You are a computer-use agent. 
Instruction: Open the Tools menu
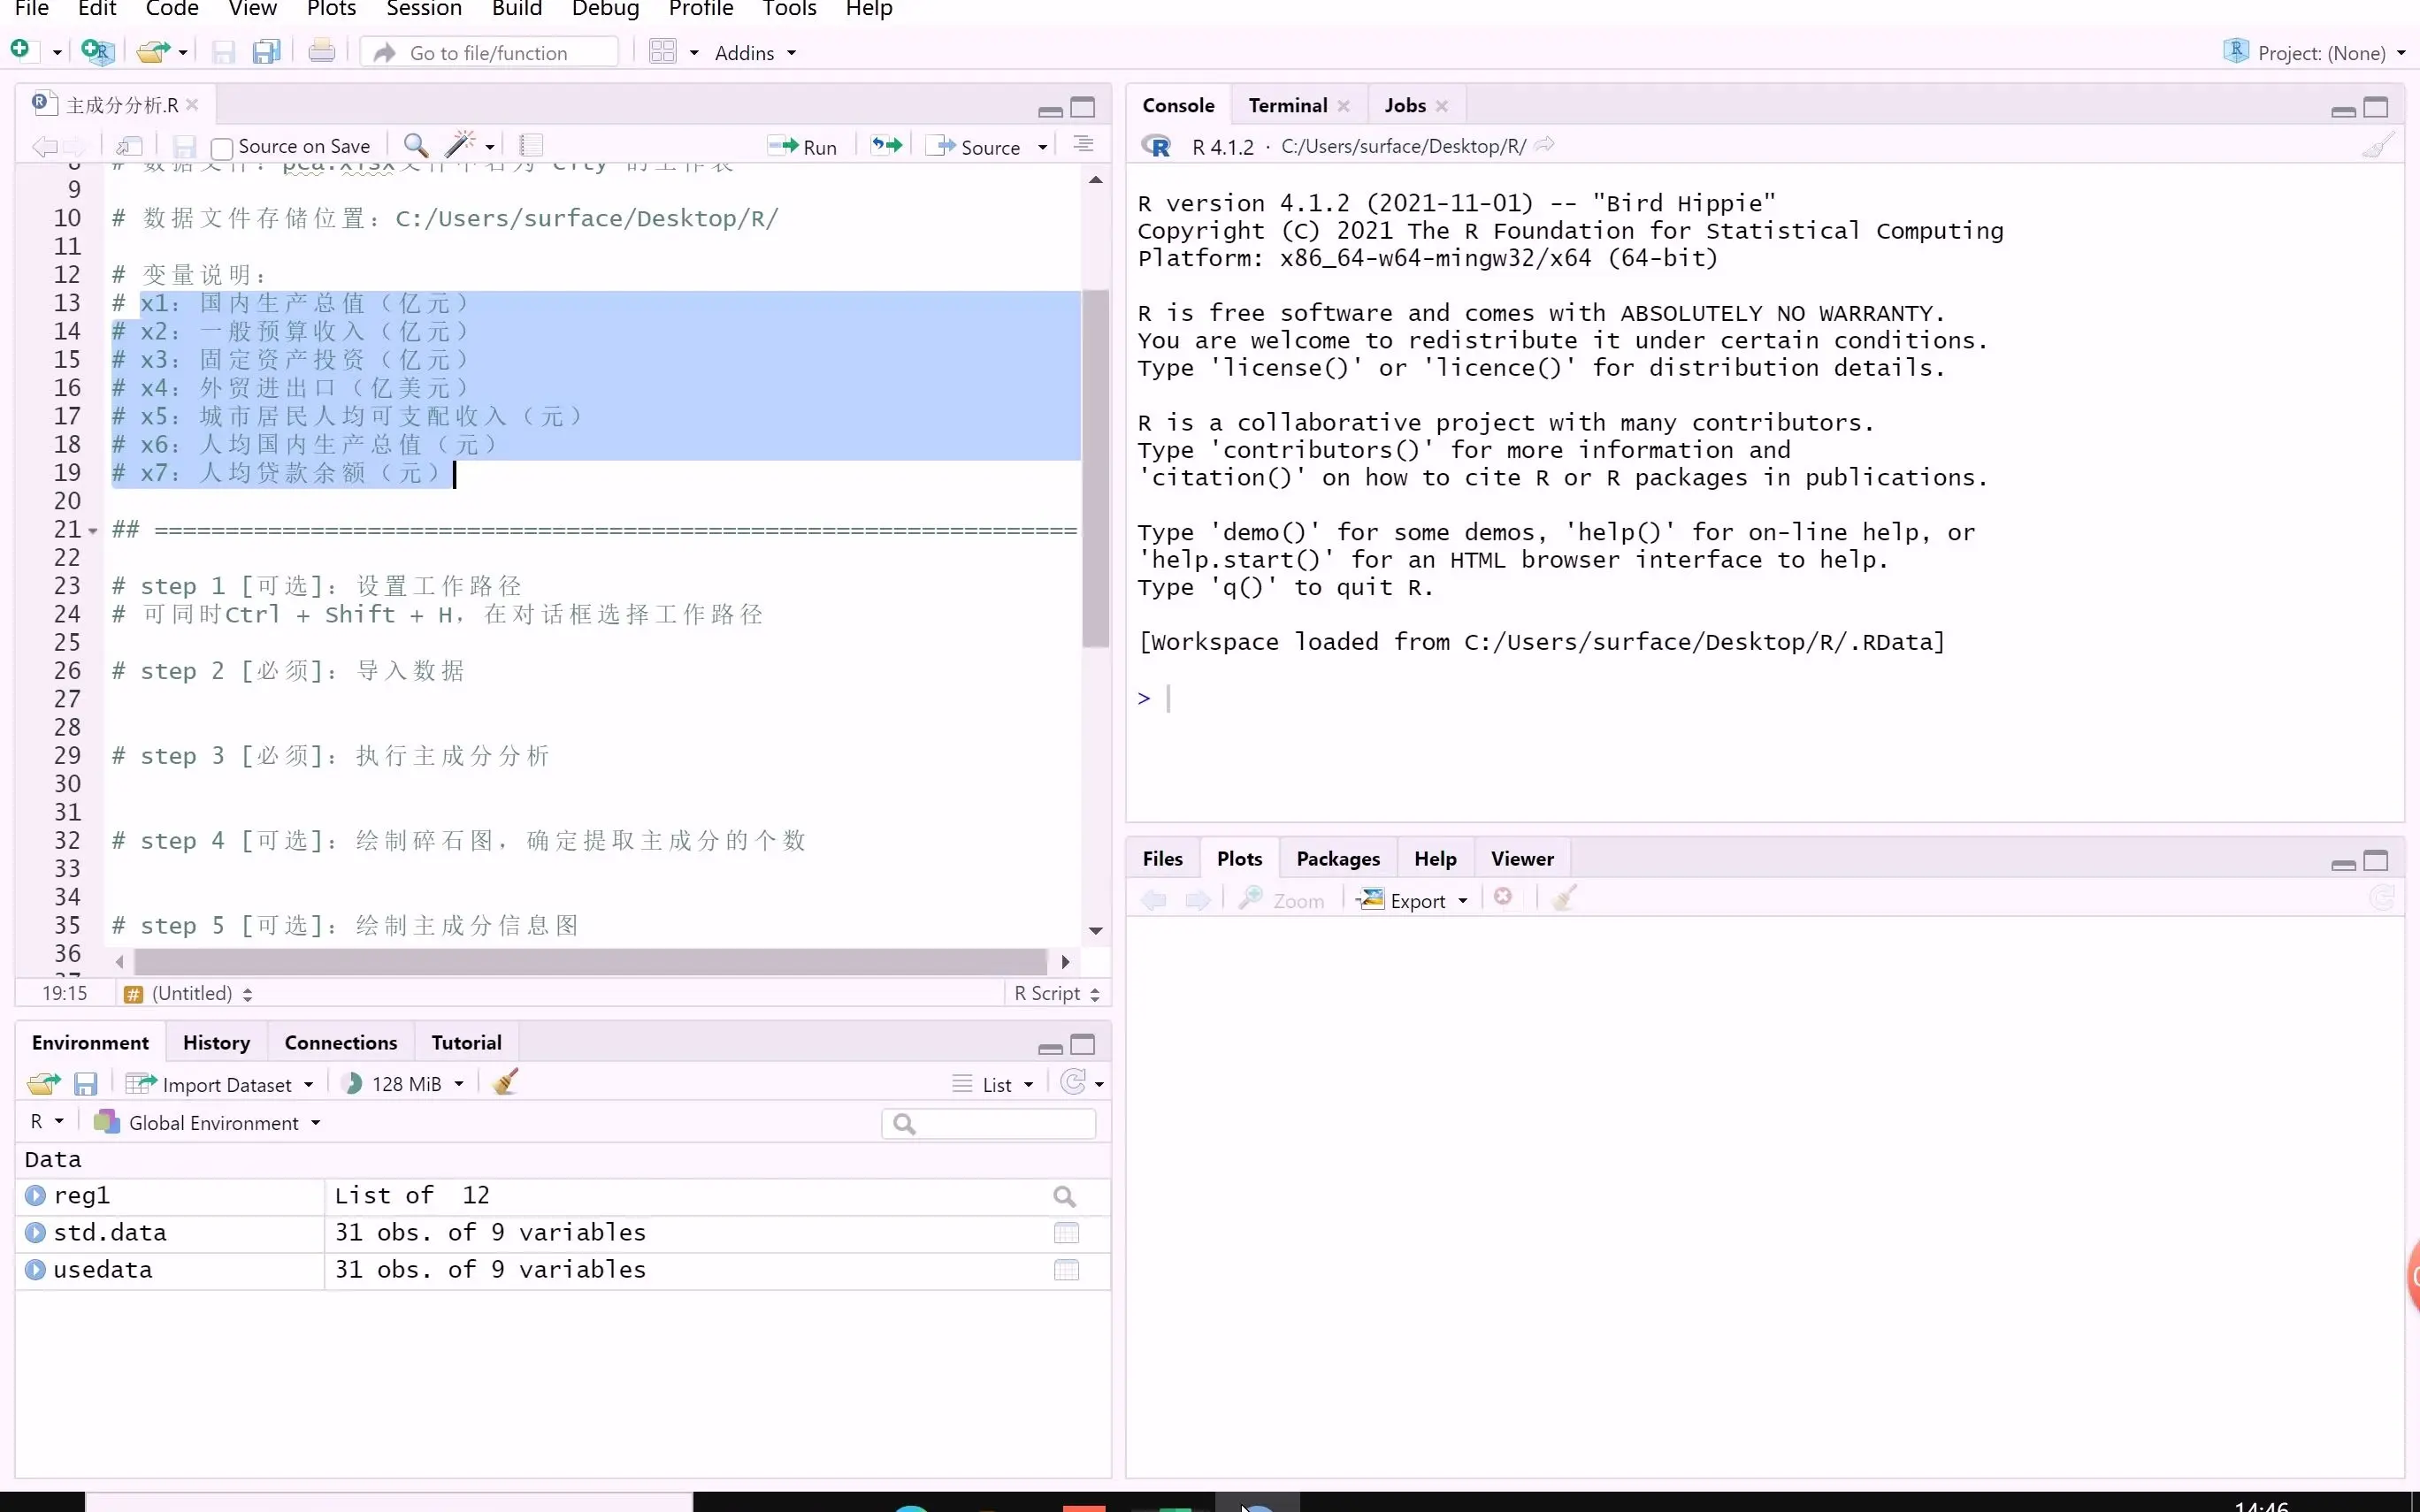click(x=789, y=9)
